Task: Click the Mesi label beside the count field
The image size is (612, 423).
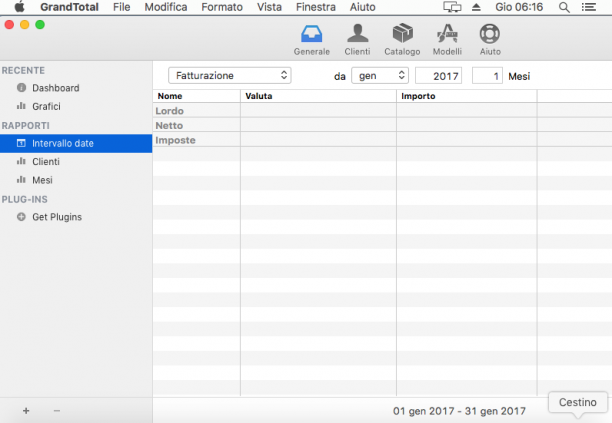Action: click(519, 76)
